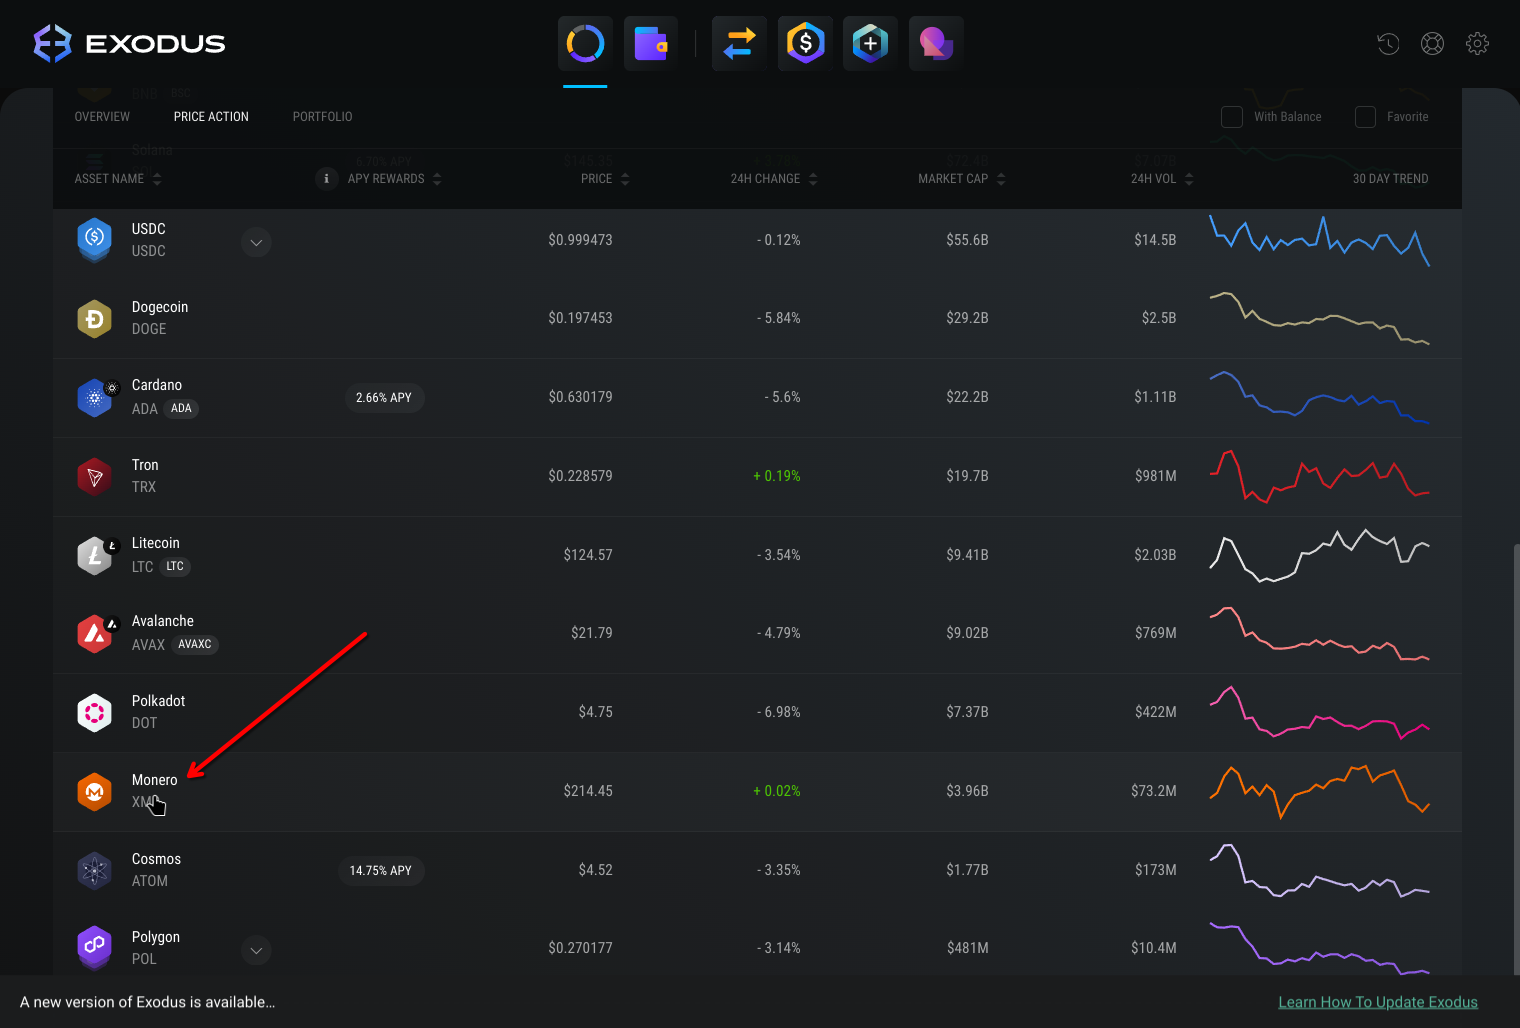Click Learn How To Update Exodus link
Image resolution: width=1520 pixels, height=1028 pixels.
pyautogui.click(x=1377, y=1002)
